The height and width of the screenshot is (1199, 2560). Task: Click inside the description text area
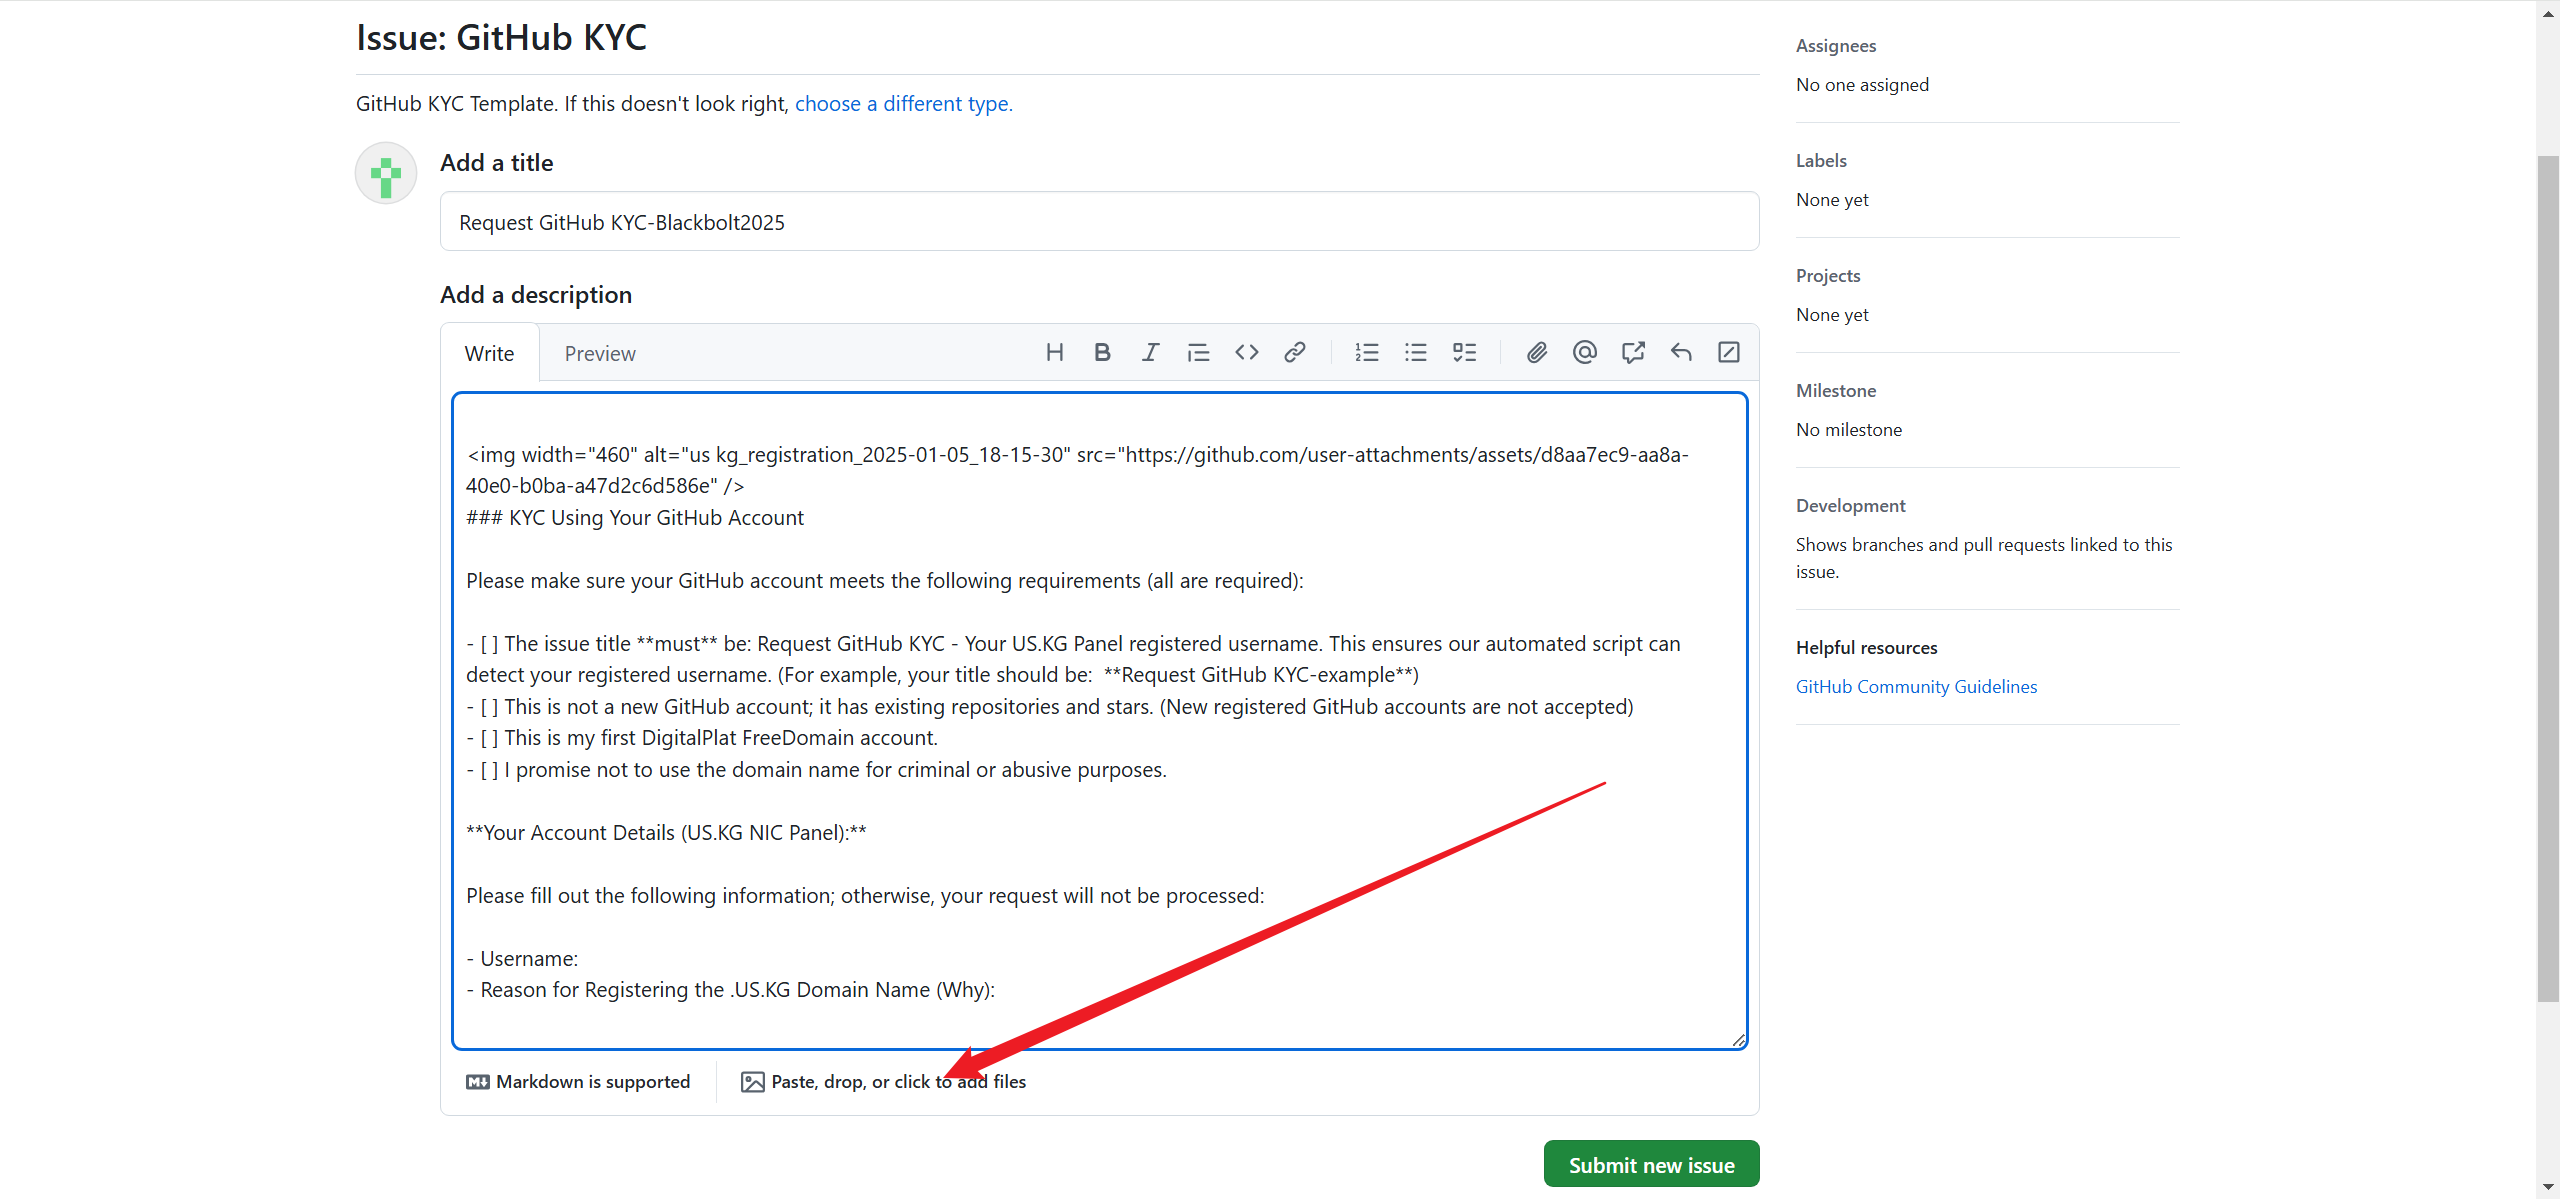point(1099,721)
